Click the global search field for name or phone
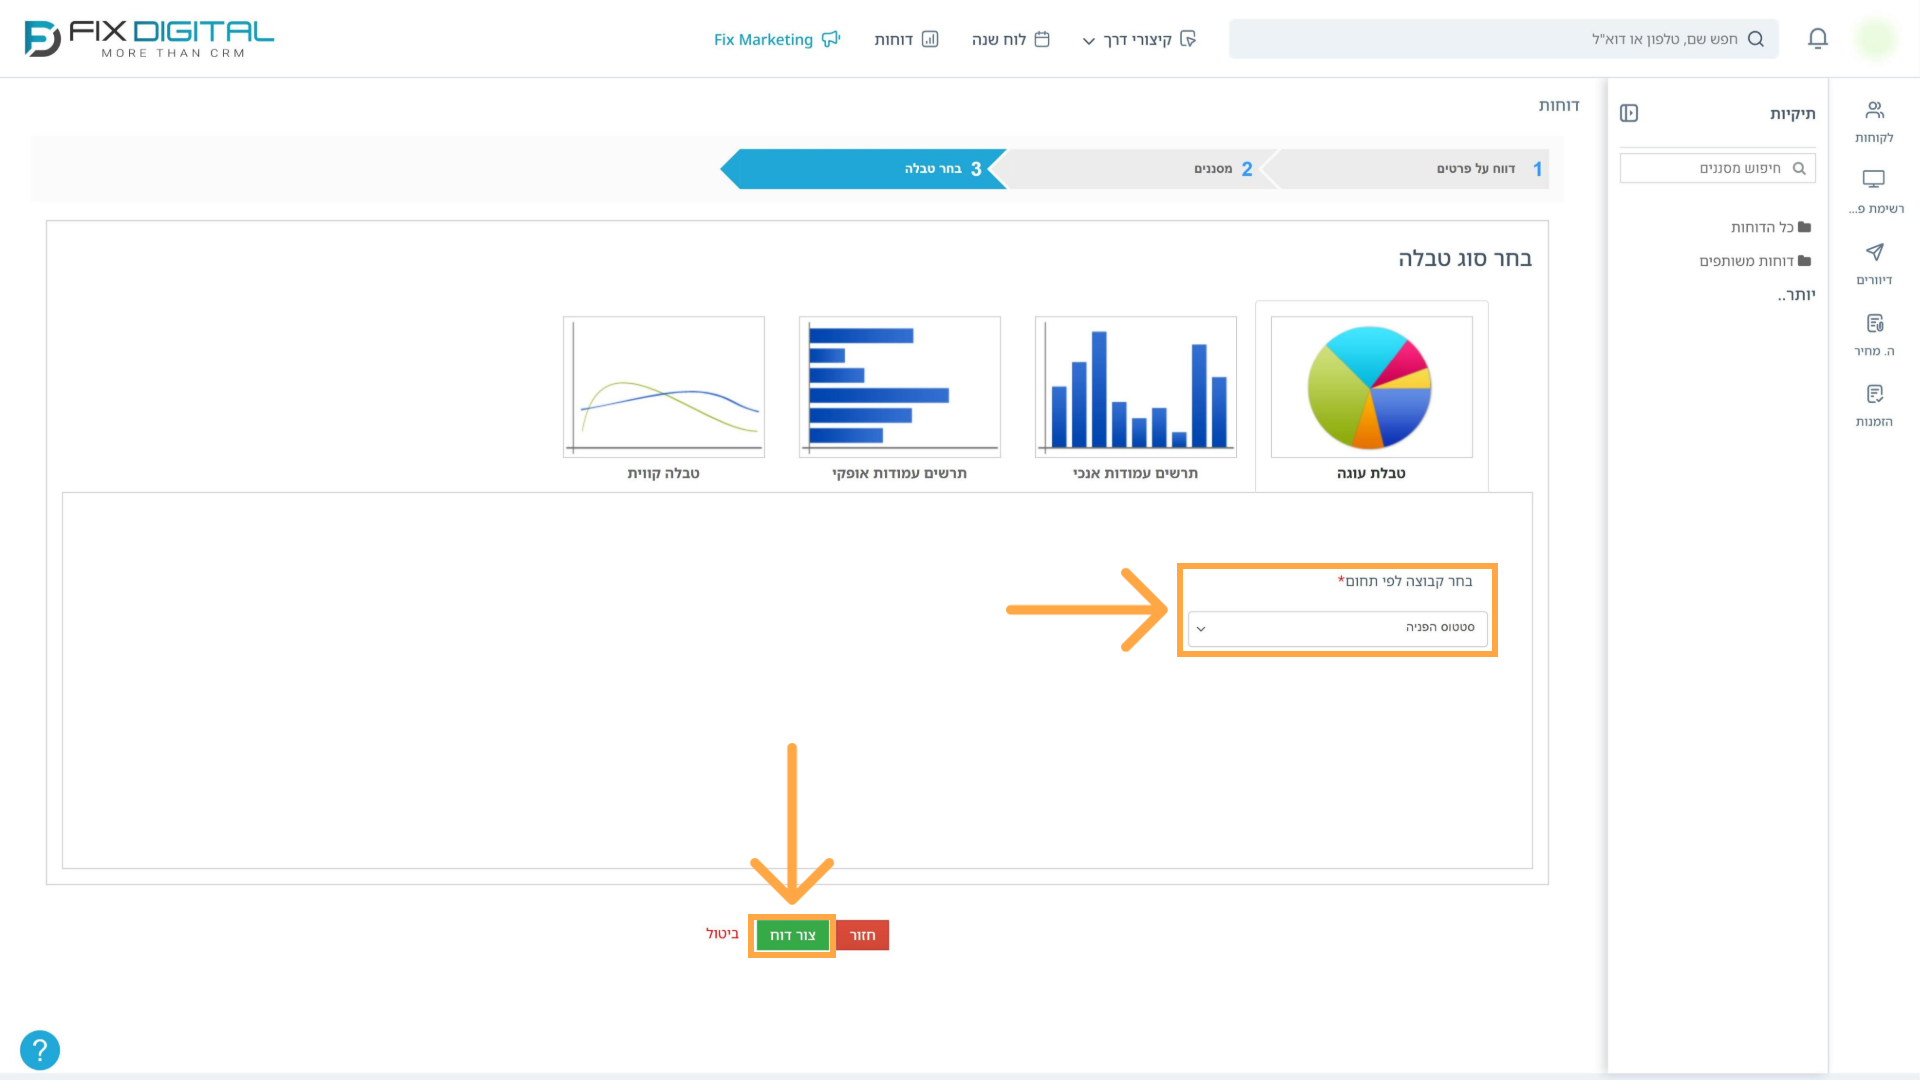Viewport: 1920px width, 1080px height. (1503, 39)
